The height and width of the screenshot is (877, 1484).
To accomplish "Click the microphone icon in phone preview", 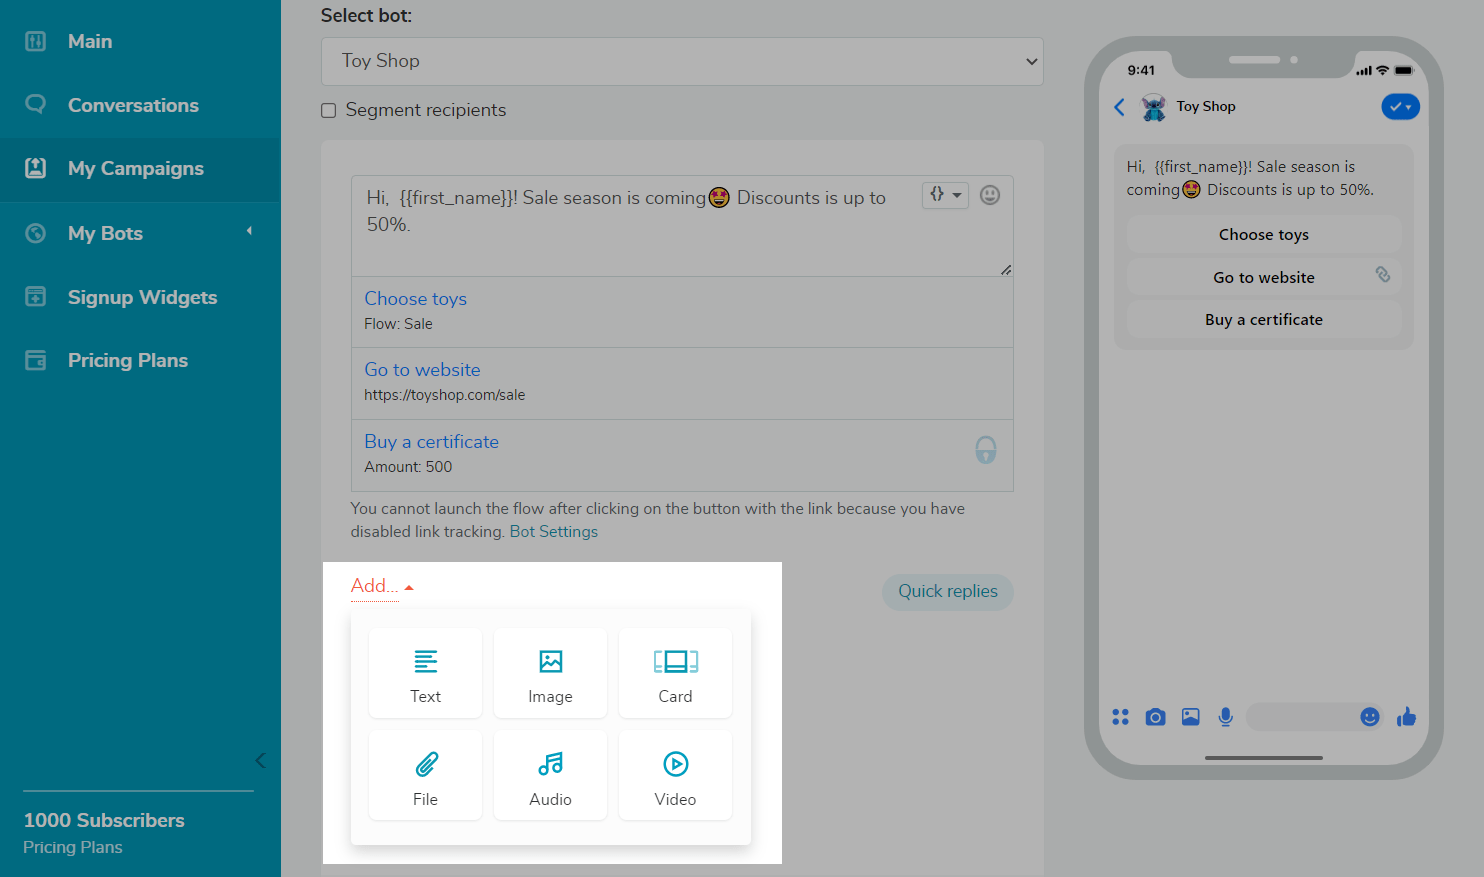I will click(1226, 717).
